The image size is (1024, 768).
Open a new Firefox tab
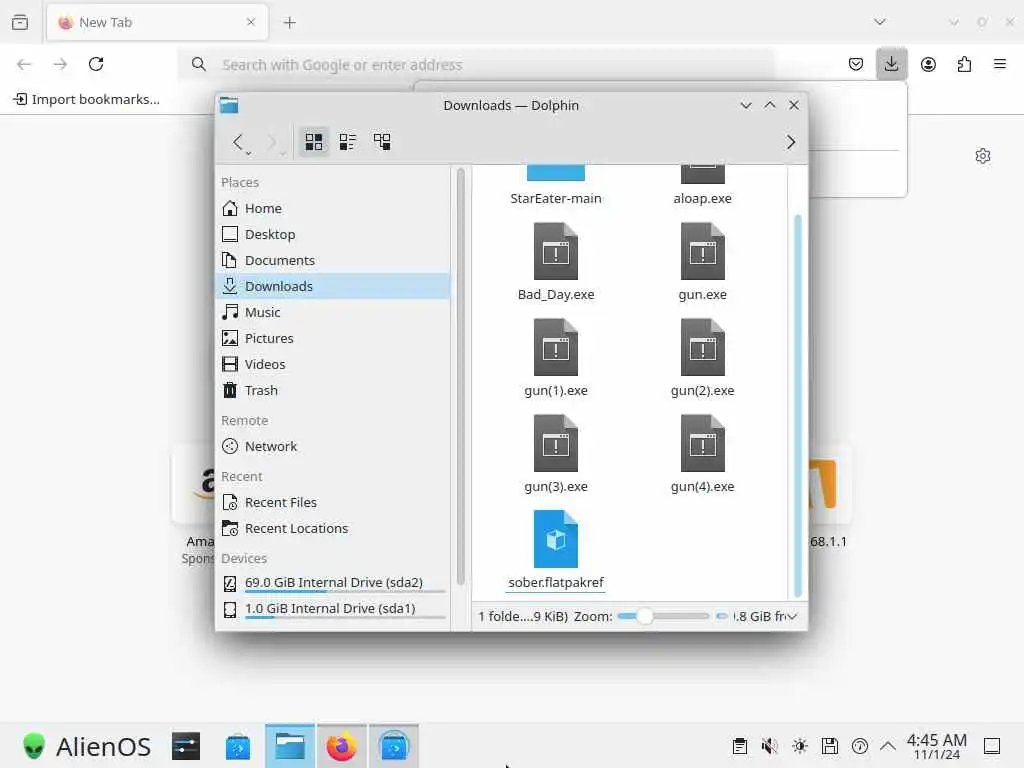[x=290, y=23]
